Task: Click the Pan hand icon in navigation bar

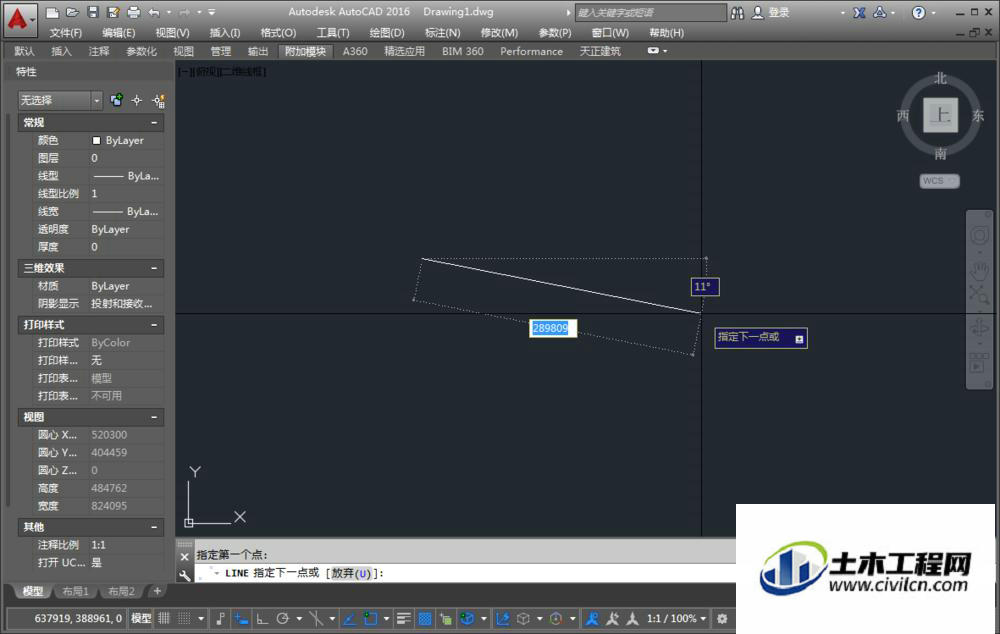Action: point(979,270)
